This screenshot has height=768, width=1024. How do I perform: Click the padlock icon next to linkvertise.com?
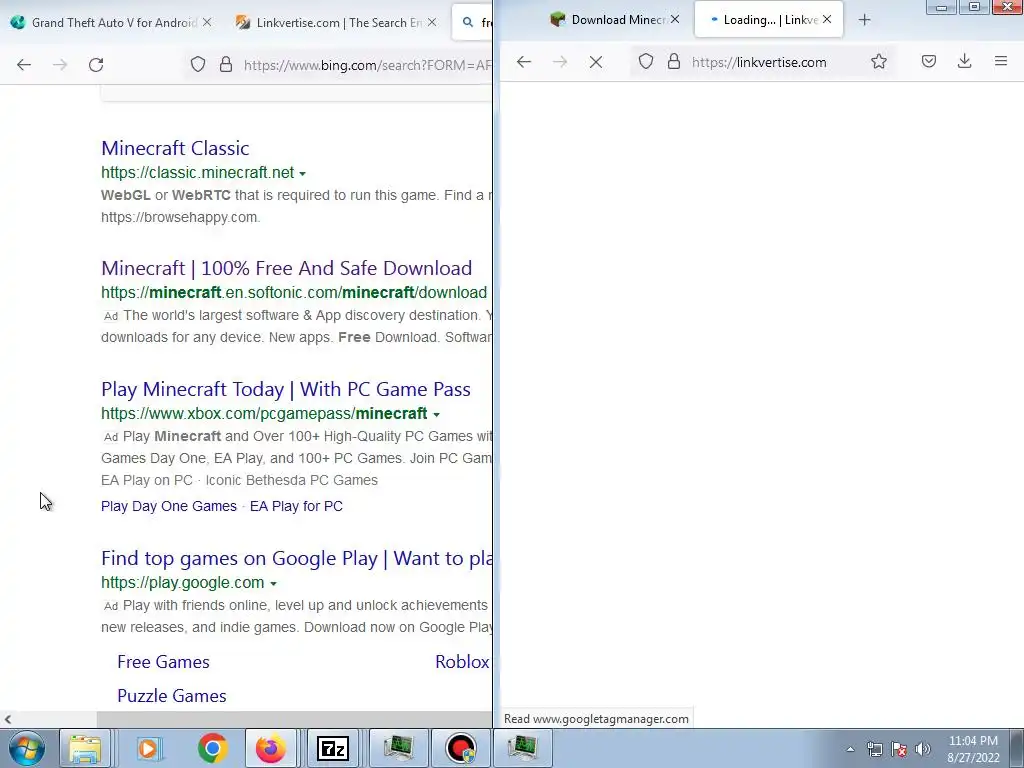(x=674, y=62)
